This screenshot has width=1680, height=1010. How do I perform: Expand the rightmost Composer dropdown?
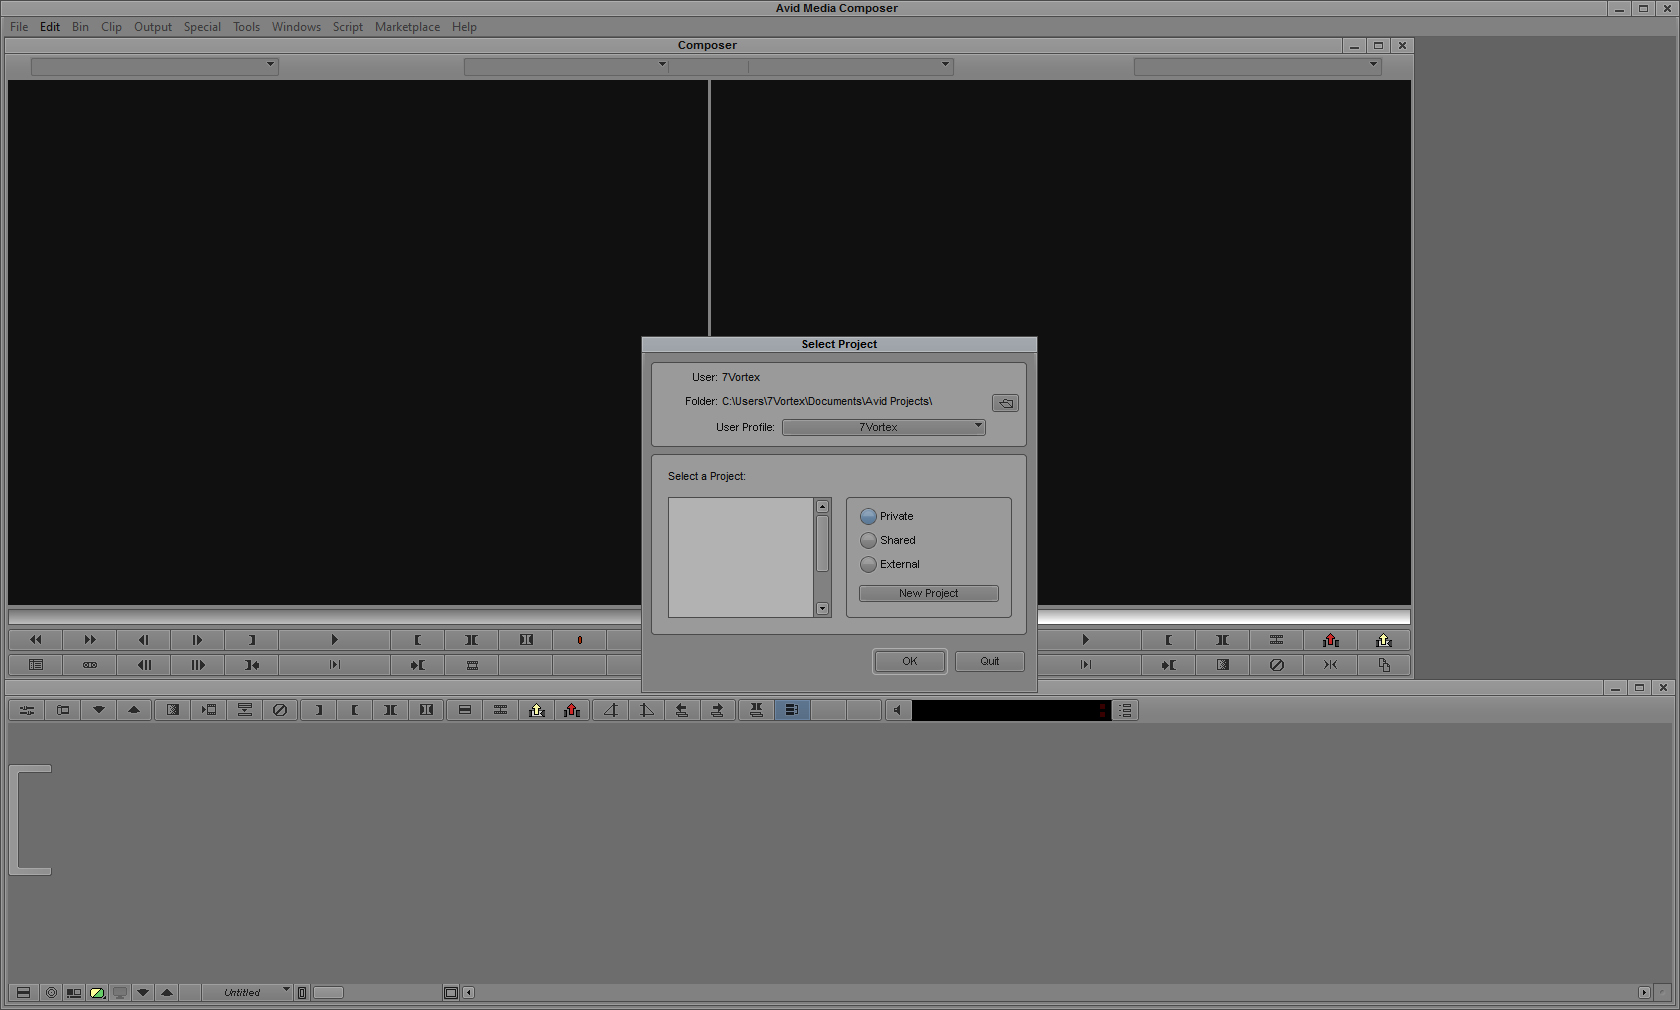click(1257, 66)
